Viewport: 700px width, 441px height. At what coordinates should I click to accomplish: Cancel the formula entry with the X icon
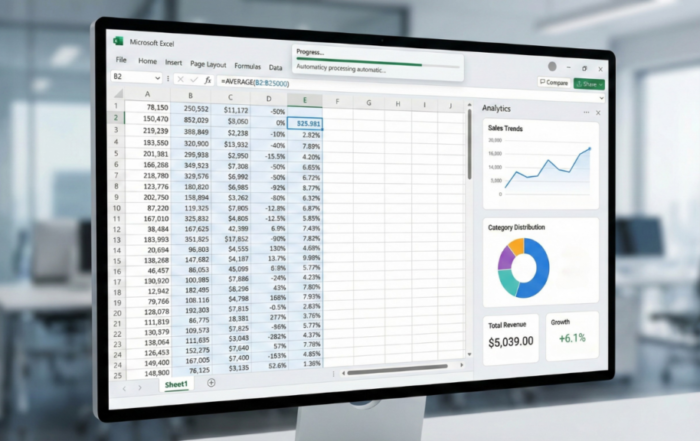coord(180,79)
